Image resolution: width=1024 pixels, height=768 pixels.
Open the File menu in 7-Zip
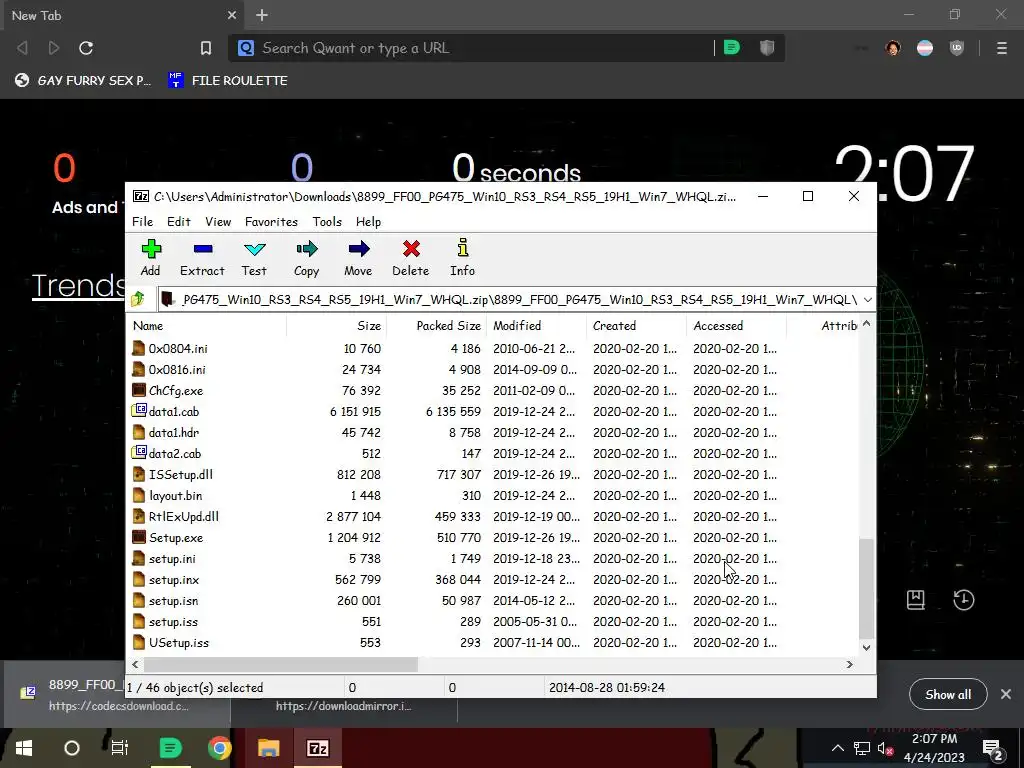(142, 221)
